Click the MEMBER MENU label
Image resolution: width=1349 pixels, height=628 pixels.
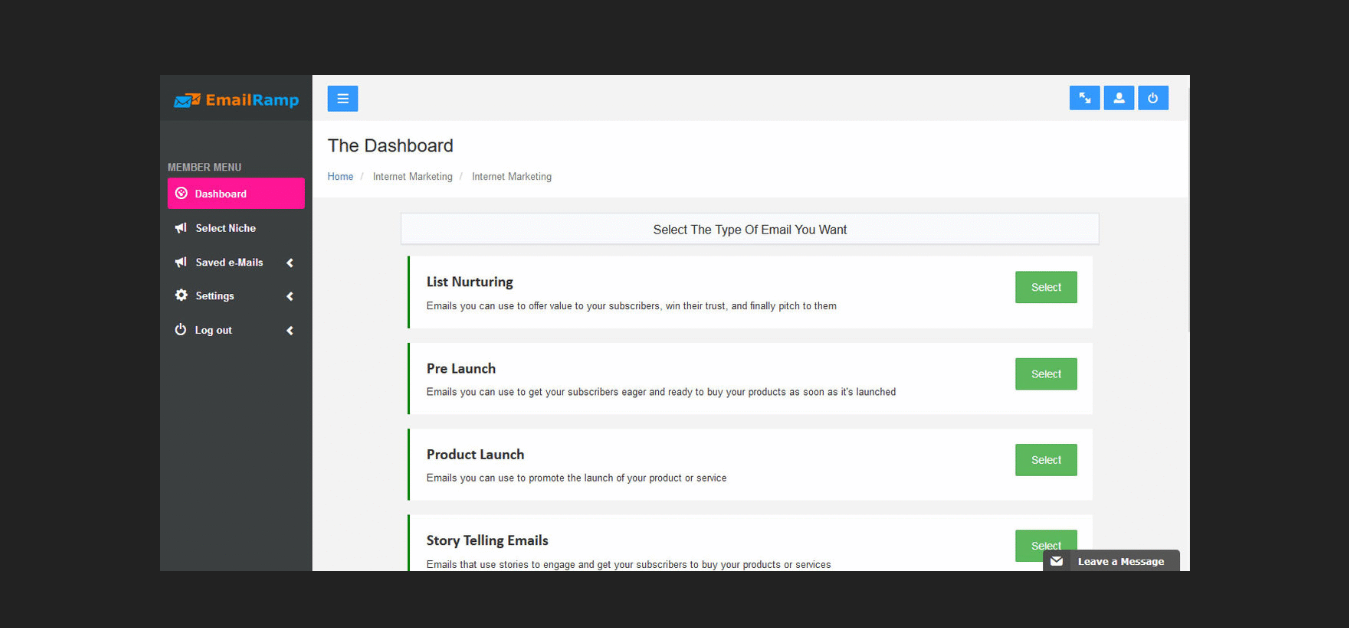pos(204,167)
